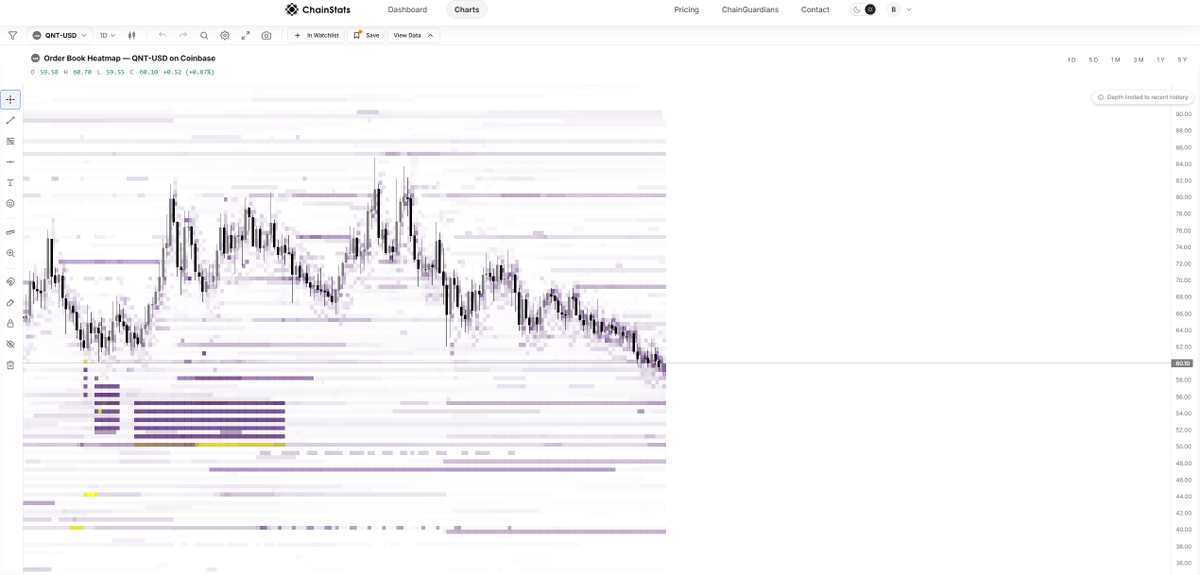
Task: Open the Pricing page
Action: 687,10
